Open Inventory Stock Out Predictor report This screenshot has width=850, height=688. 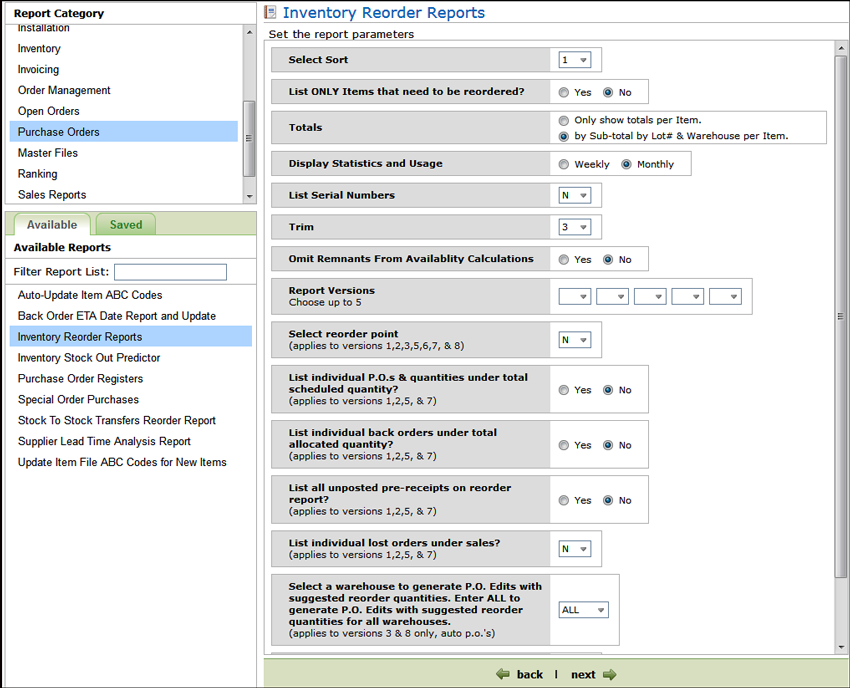[89, 358]
